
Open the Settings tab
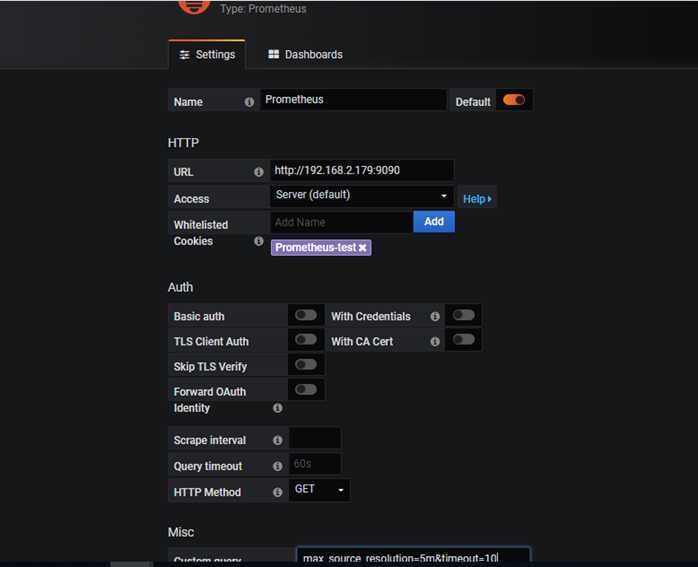(x=207, y=55)
